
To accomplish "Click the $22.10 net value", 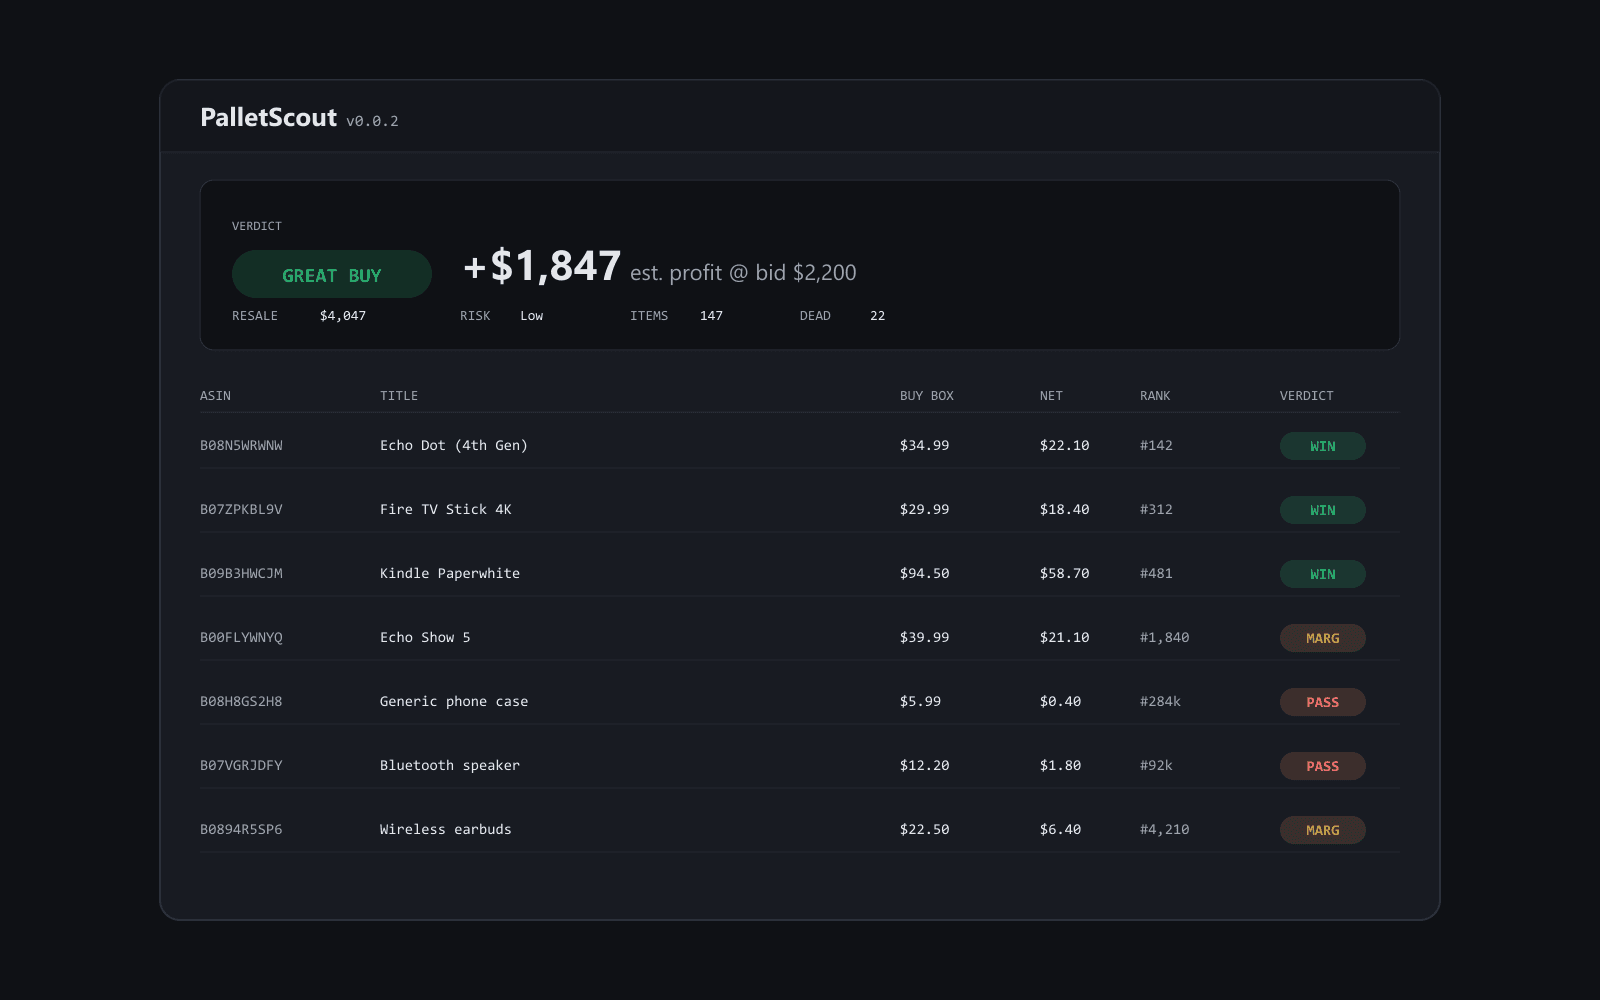I will pos(1065,446).
